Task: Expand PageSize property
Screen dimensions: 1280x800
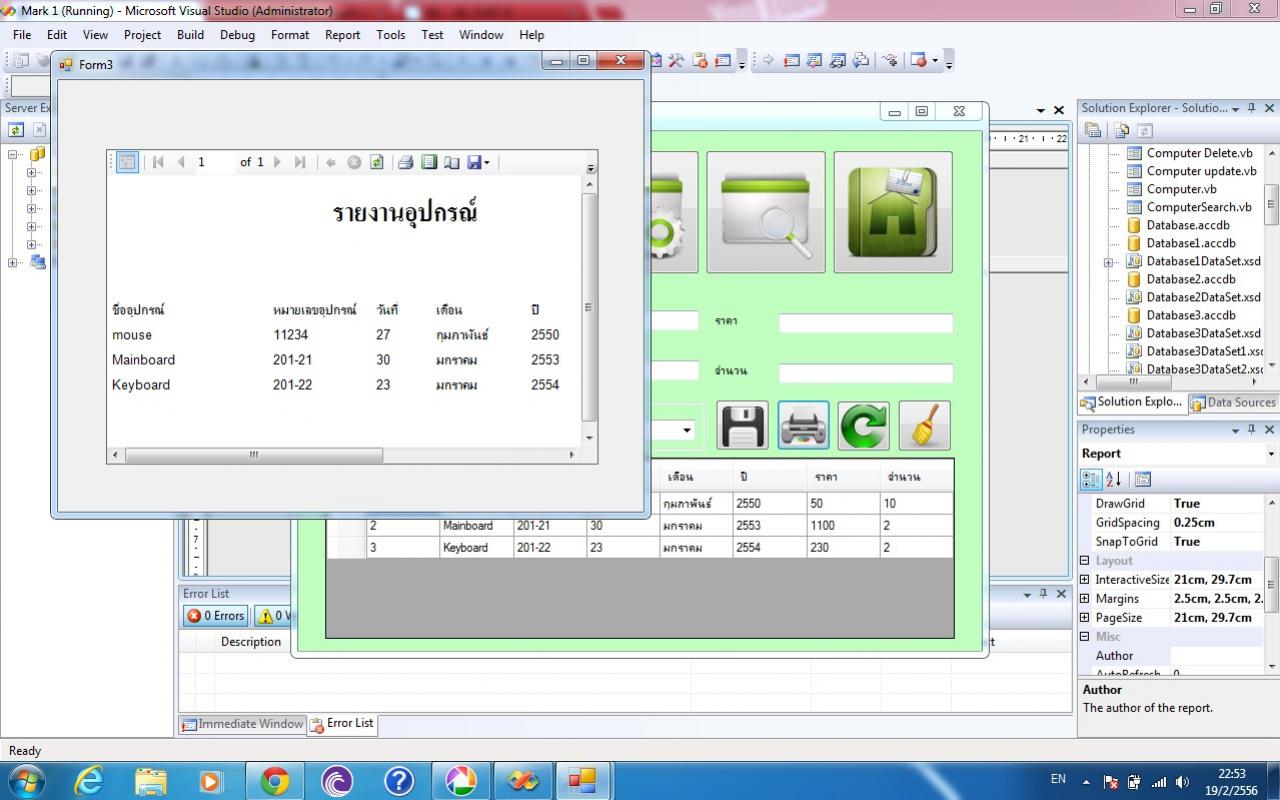Action: [1085, 618]
